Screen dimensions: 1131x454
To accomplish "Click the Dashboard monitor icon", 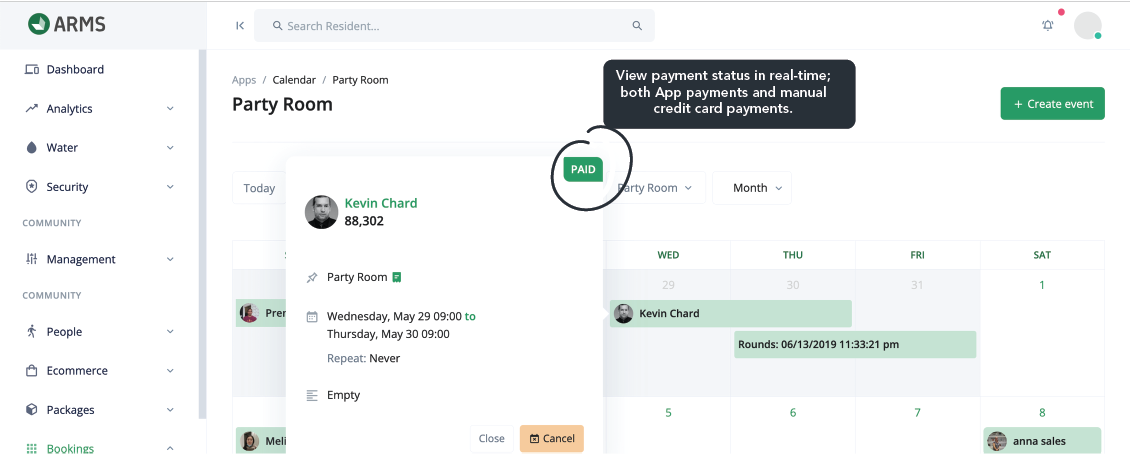I will (31, 69).
